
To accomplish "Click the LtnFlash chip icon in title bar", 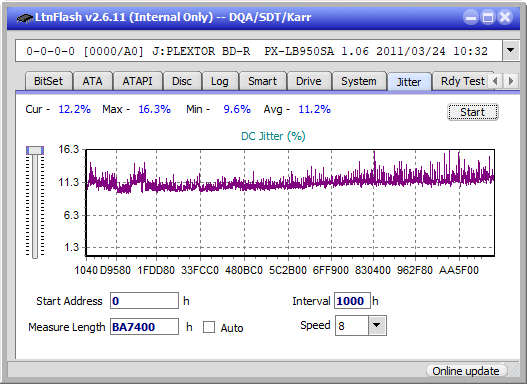I will (x=25, y=17).
